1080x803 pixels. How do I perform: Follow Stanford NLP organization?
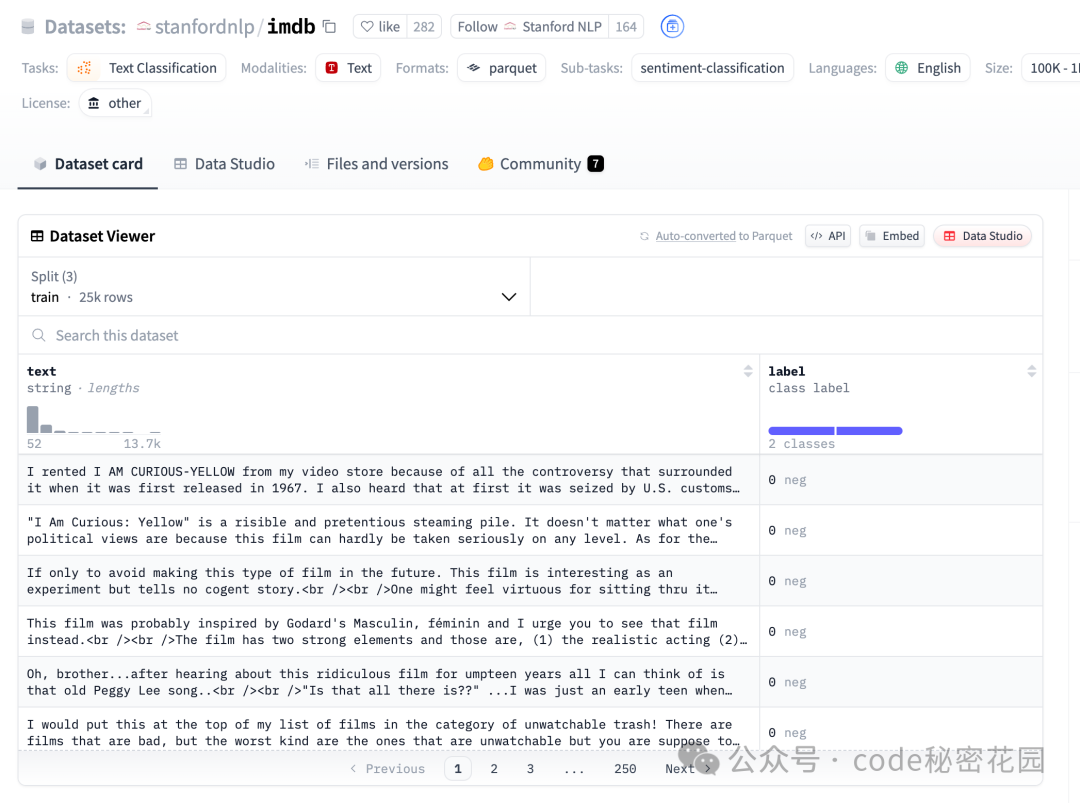(529, 27)
